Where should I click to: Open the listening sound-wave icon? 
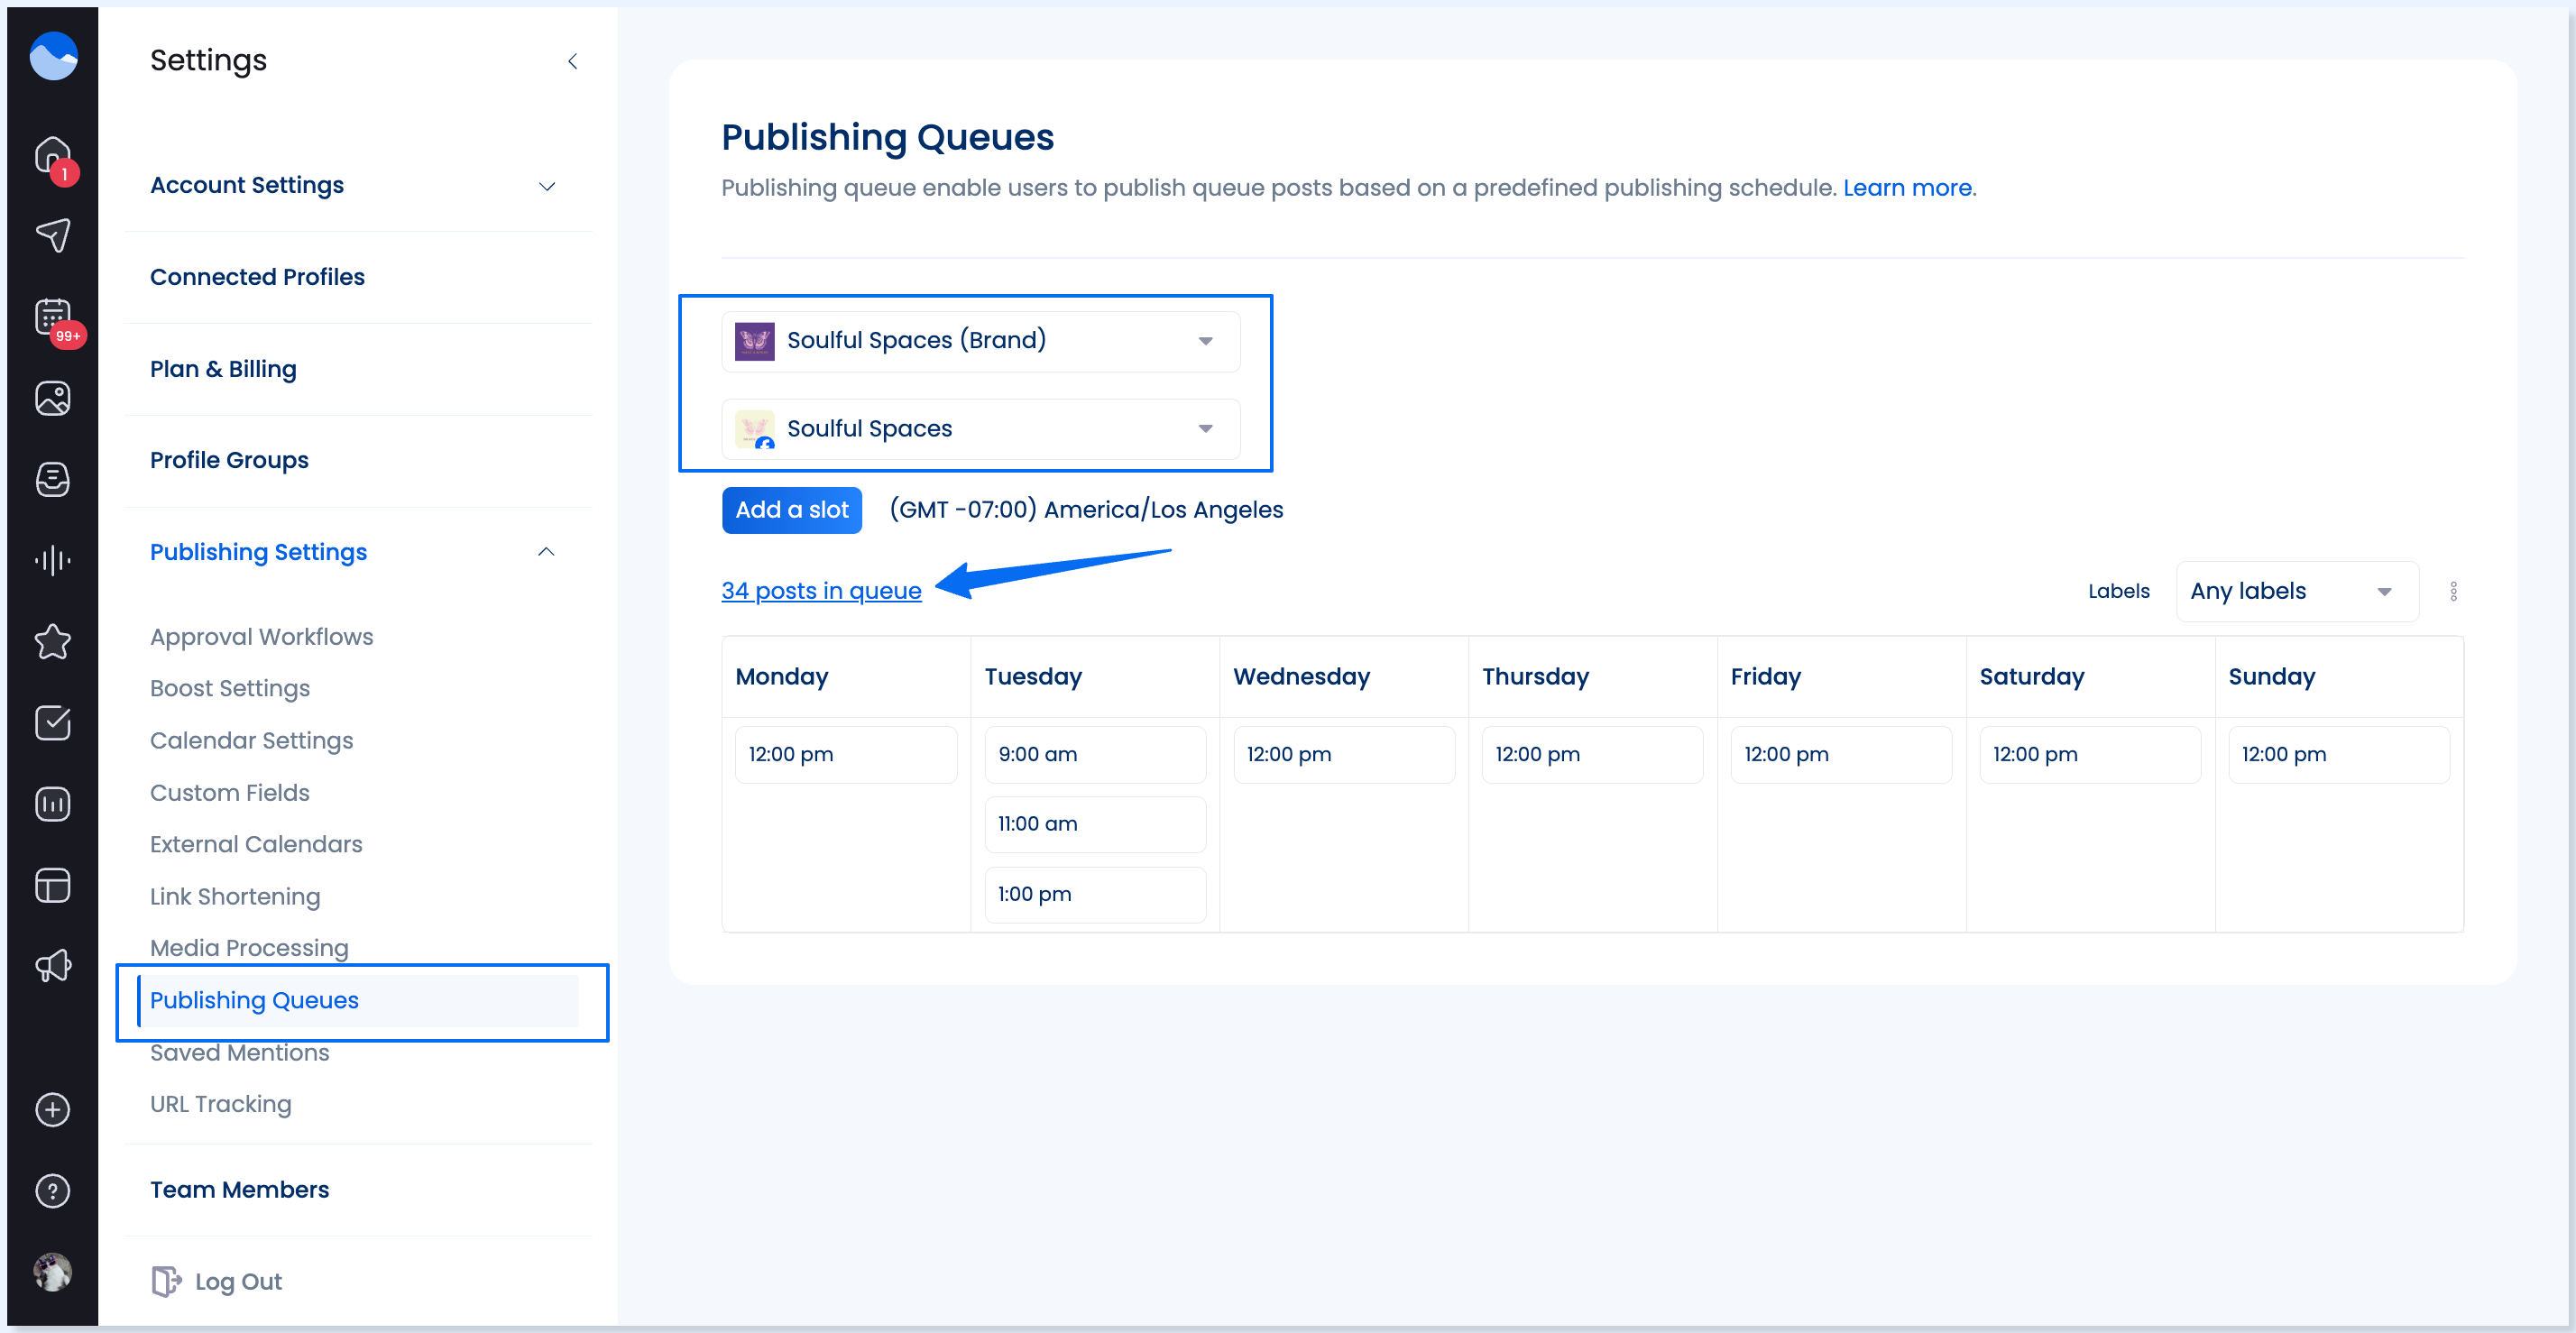click(x=53, y=560)
